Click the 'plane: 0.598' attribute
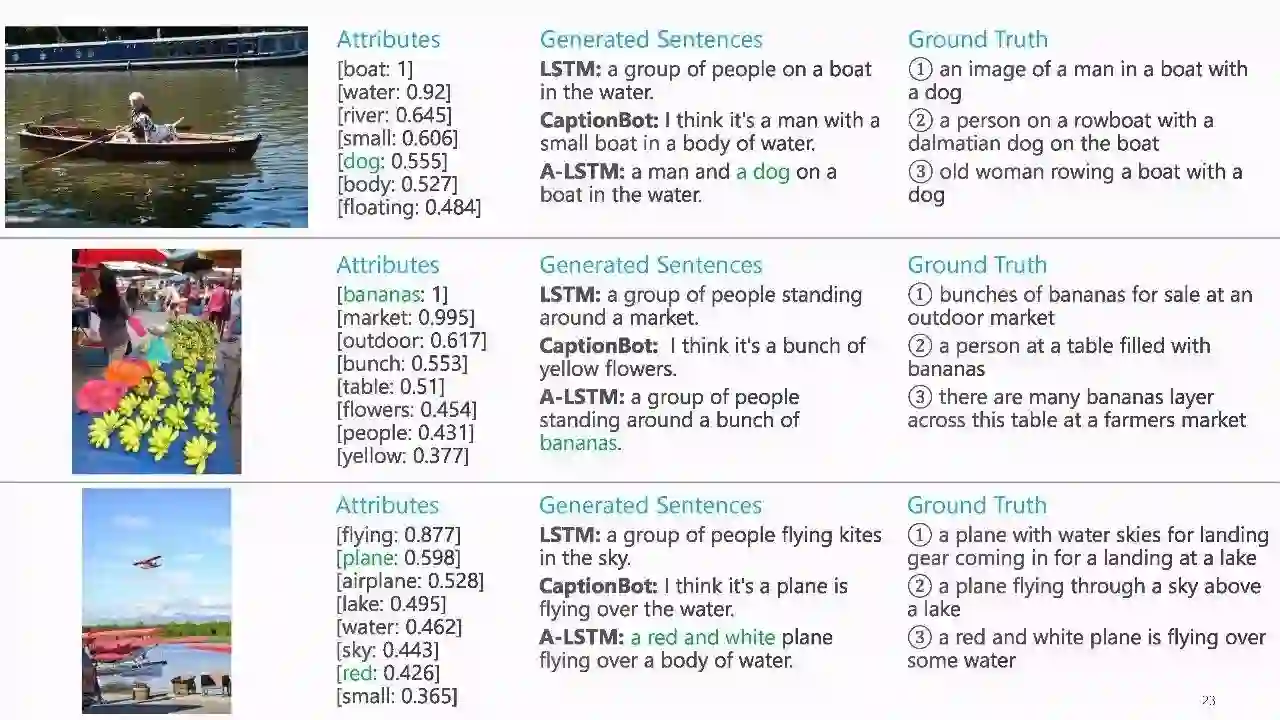The image size is (1280, 720). [x=398, y=558]
